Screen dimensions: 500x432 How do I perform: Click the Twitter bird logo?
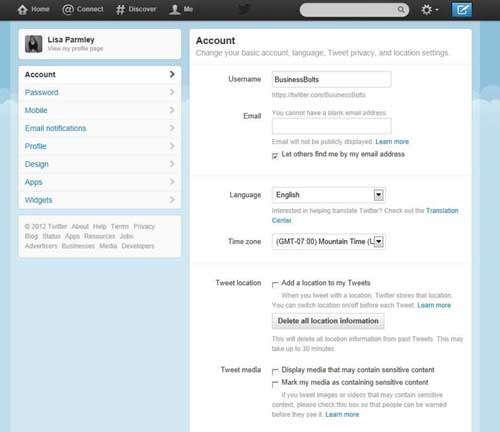[x=244, y=9]
